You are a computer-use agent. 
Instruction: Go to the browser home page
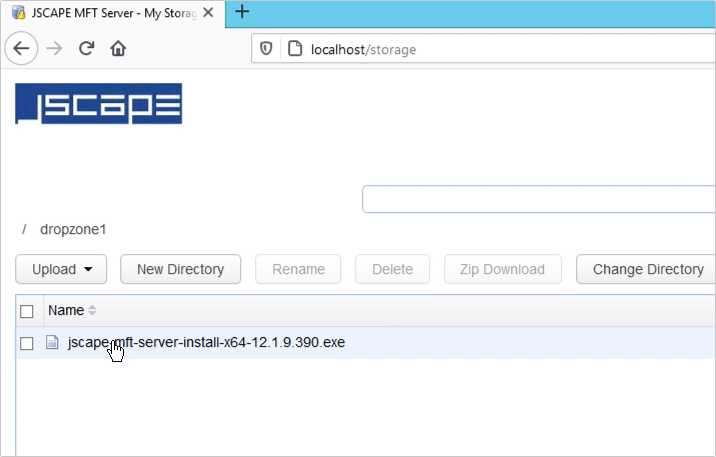(x=118, y=48)
